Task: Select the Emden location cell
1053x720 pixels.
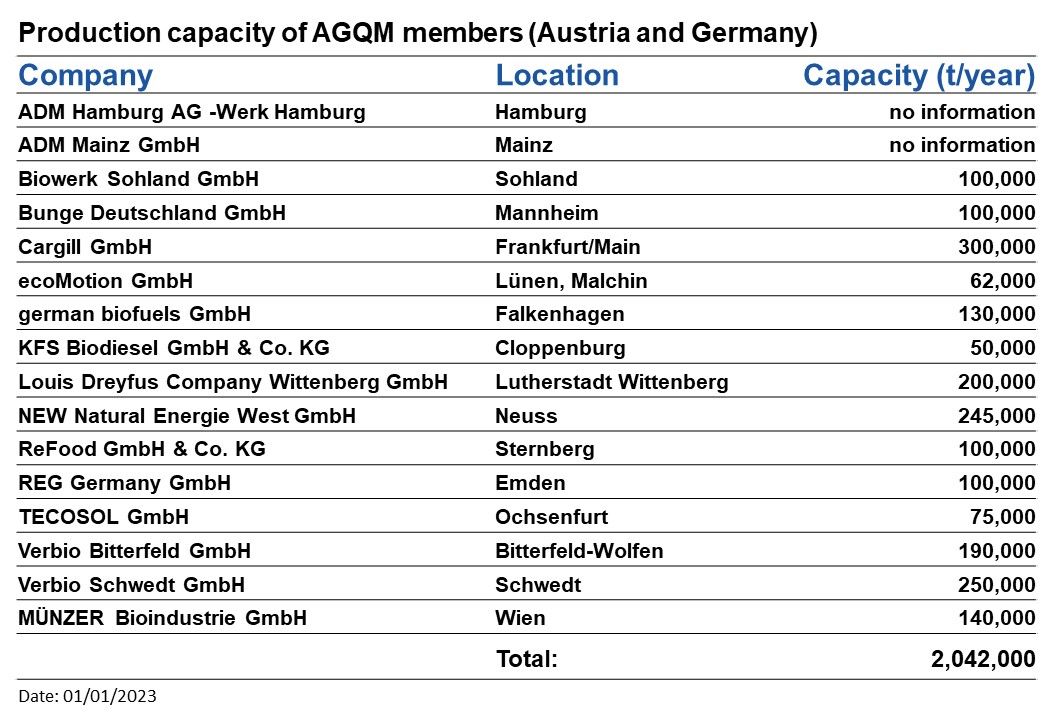Action: (x=530, y=483)
